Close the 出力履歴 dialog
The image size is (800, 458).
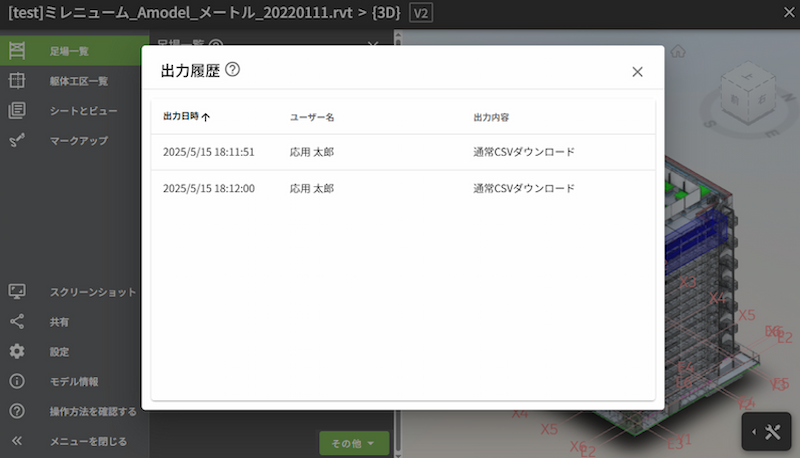tap(637, 72)
